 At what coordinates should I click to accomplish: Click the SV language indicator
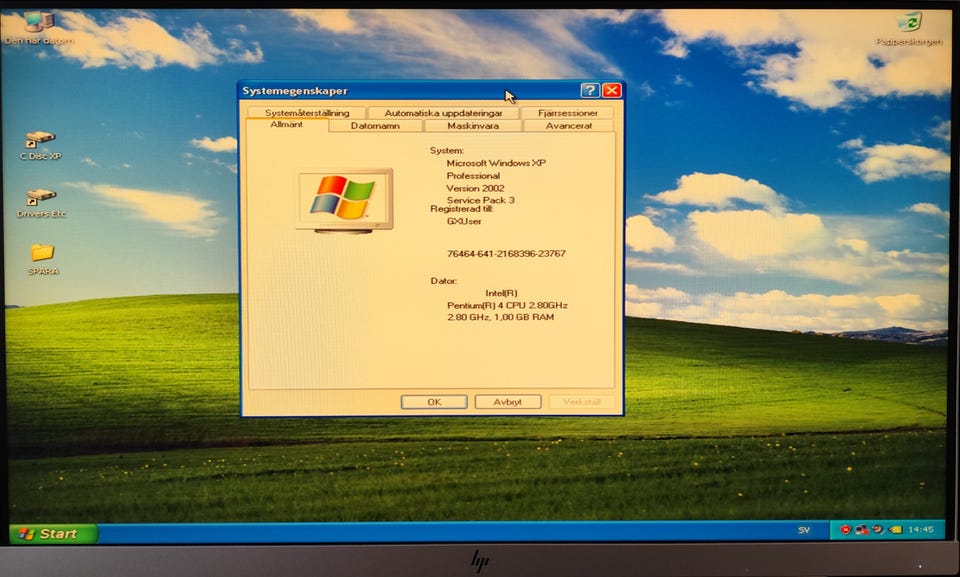pos(804,530)
